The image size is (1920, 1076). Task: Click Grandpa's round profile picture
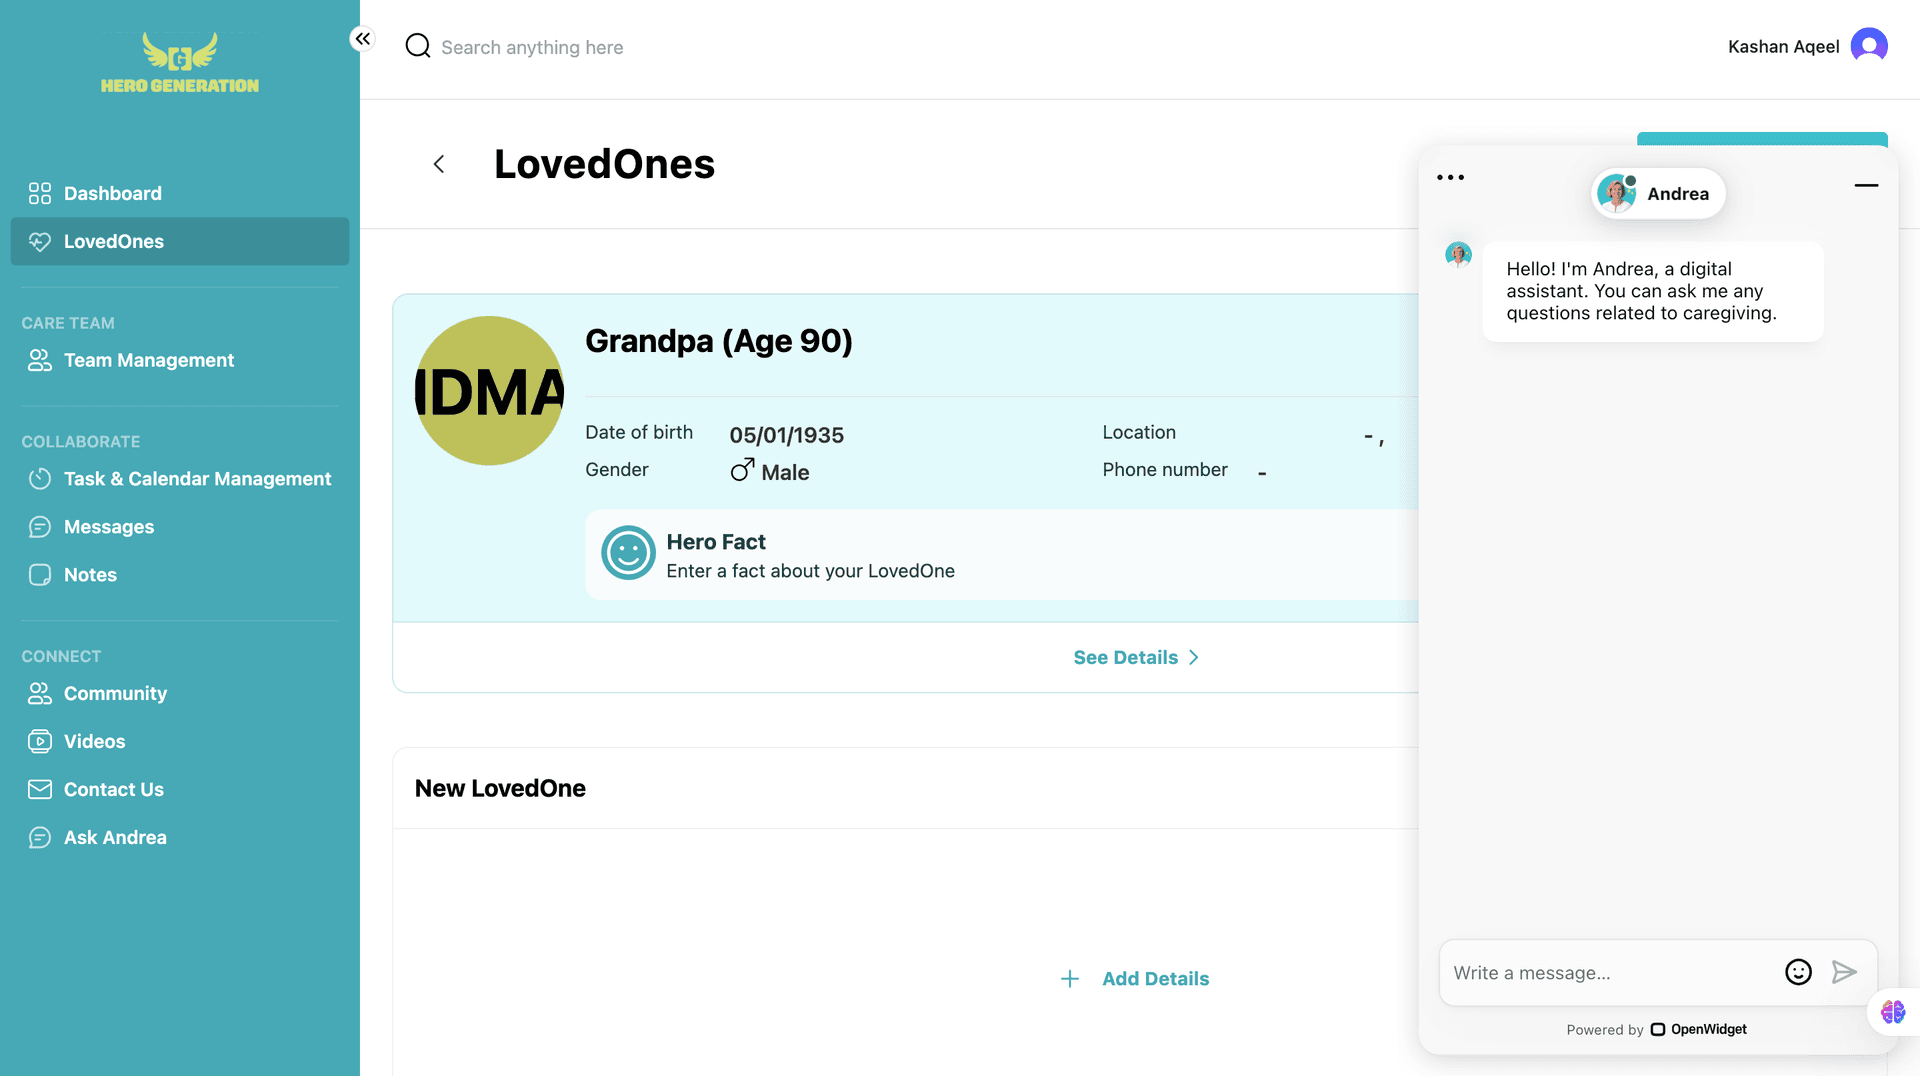click(x=489, y=391)
